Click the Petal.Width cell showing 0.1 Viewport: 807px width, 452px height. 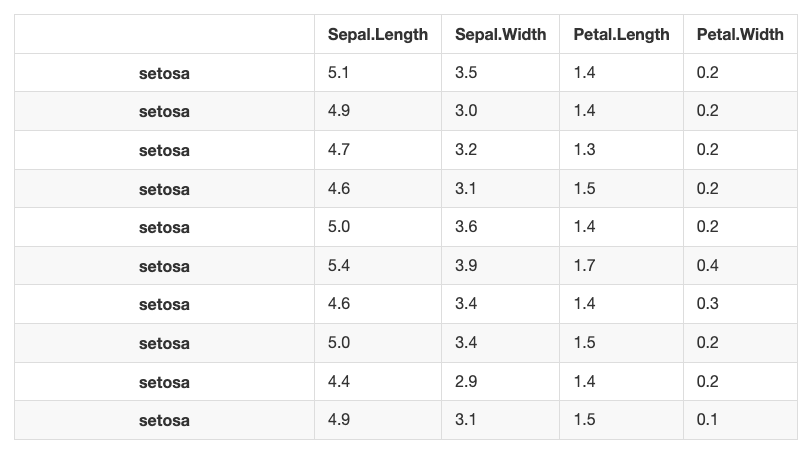click(x=740, y=420)
